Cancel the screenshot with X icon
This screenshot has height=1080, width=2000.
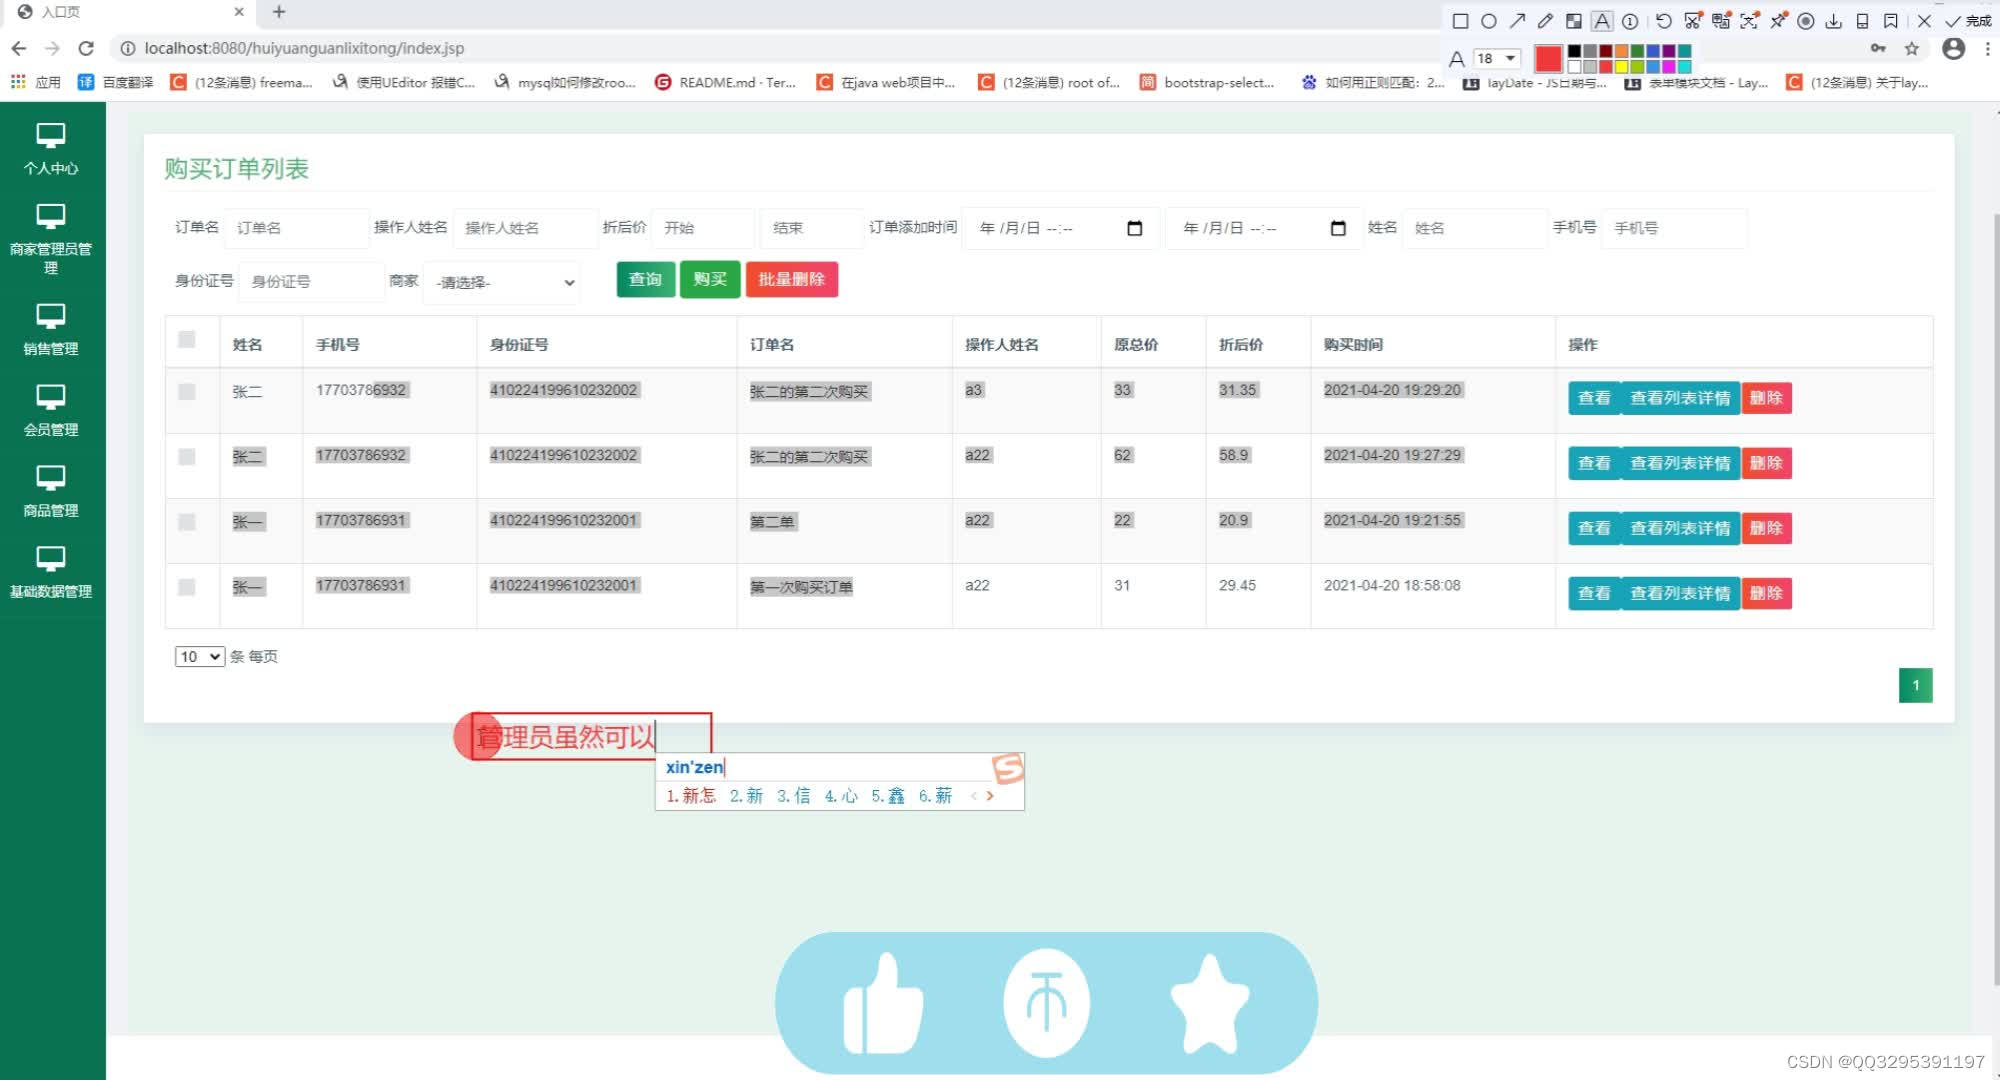point(1924,21)
